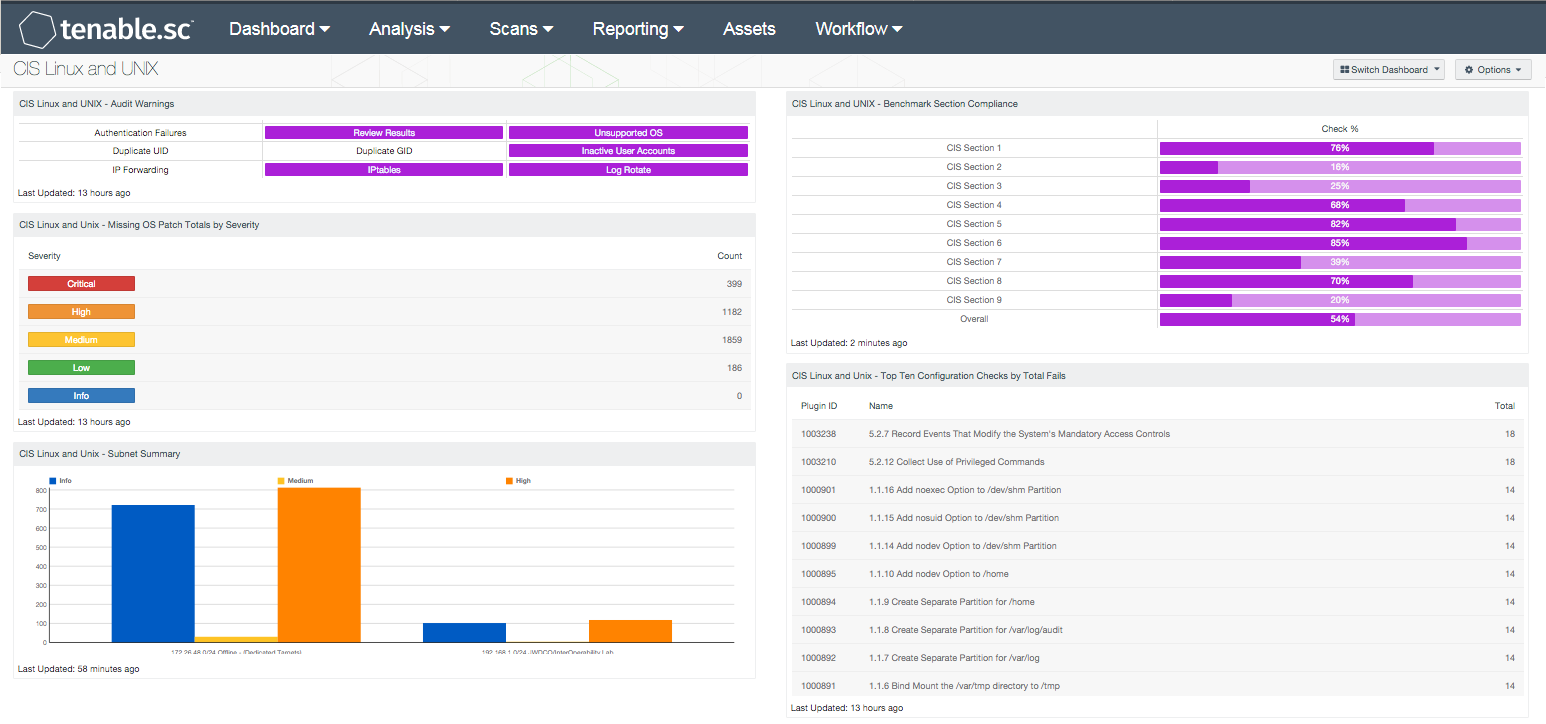
Task: Open the Reporting menu
Action: (x=638, y=29)
